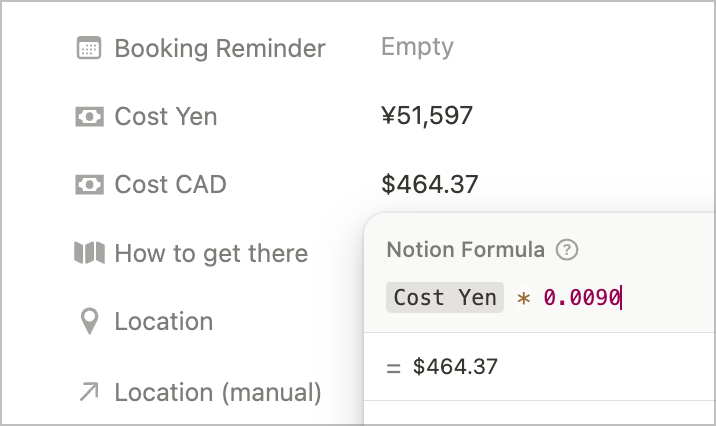Viewport: 716px width, 426px height.
Task: Open the How to get there property label
Action: point(211,253)
